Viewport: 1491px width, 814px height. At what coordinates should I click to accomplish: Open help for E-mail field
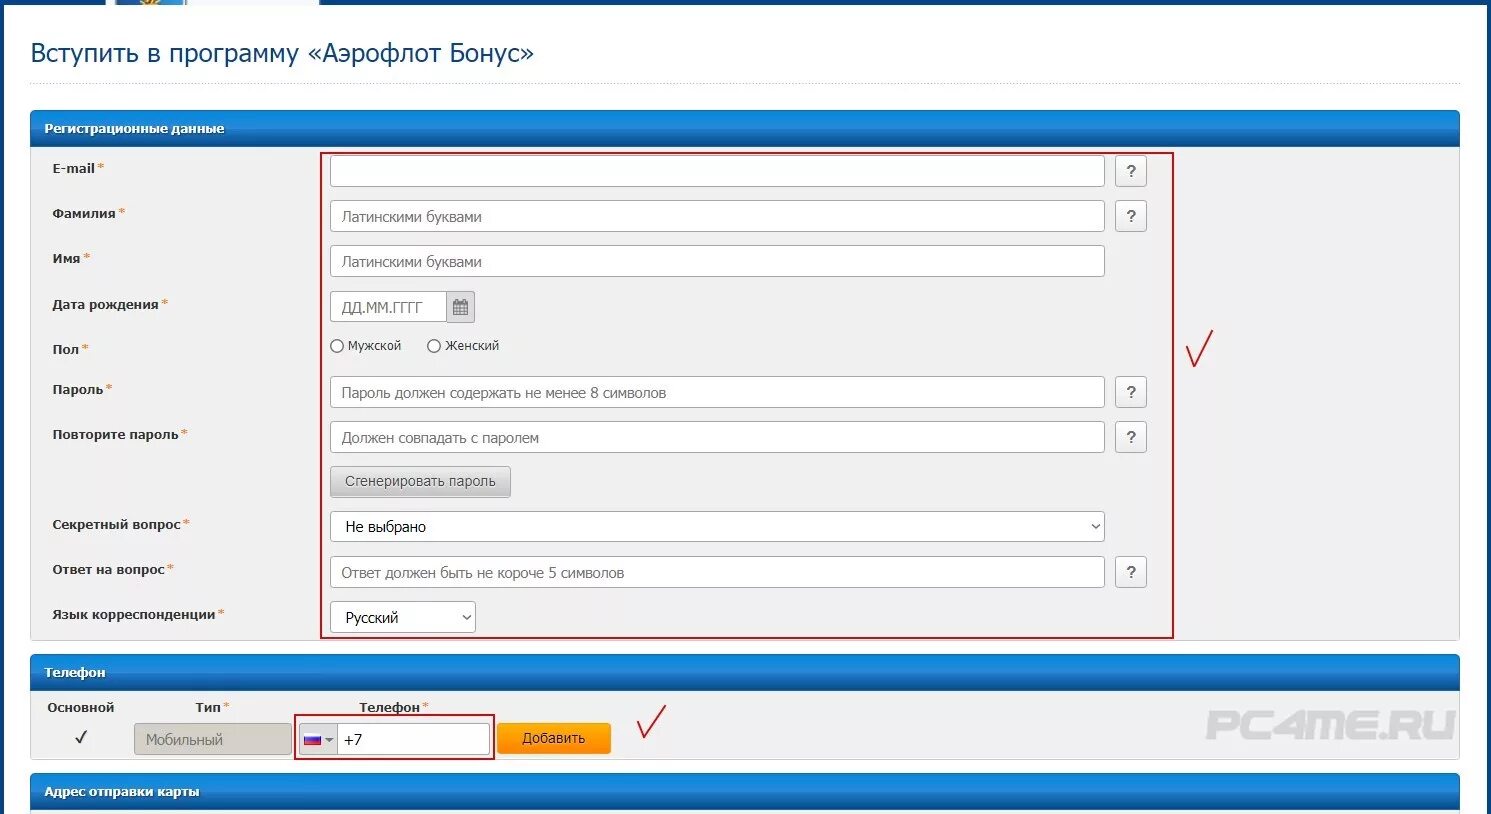[x=1131, y=171]
